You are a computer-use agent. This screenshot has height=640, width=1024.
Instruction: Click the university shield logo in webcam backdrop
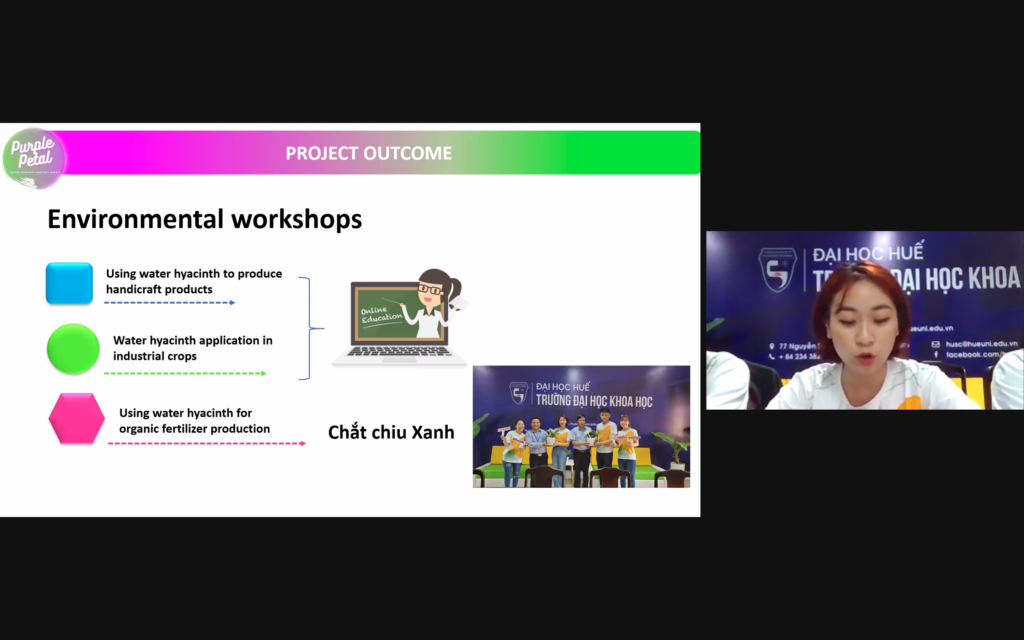pos(777,268)
